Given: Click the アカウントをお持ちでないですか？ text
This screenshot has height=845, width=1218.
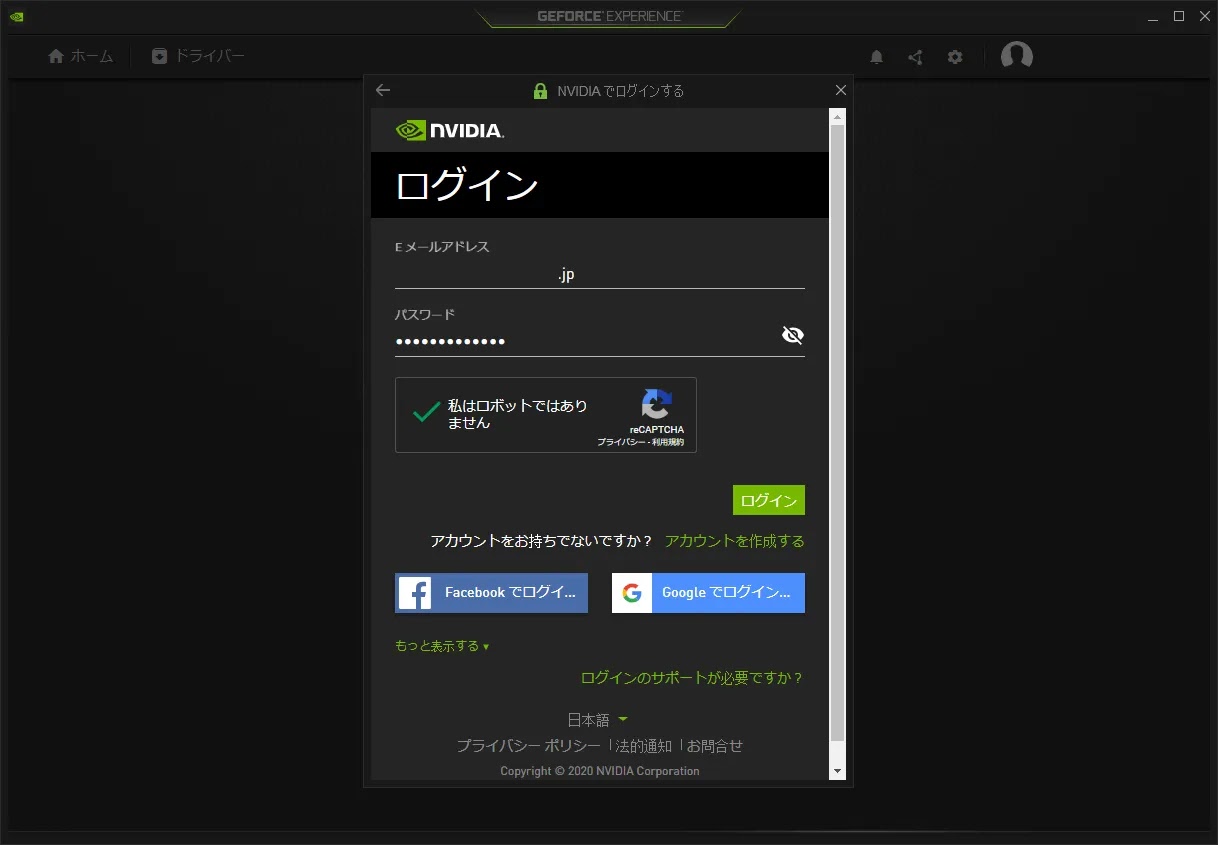Looking at the screenshot, I should tap(541, 541).
